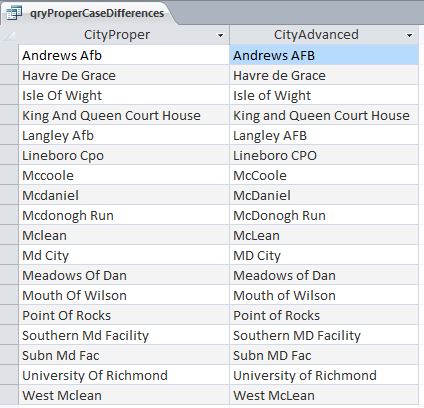
Task: Select the Southern MD Facility cell
Action: tap(324, 335)
